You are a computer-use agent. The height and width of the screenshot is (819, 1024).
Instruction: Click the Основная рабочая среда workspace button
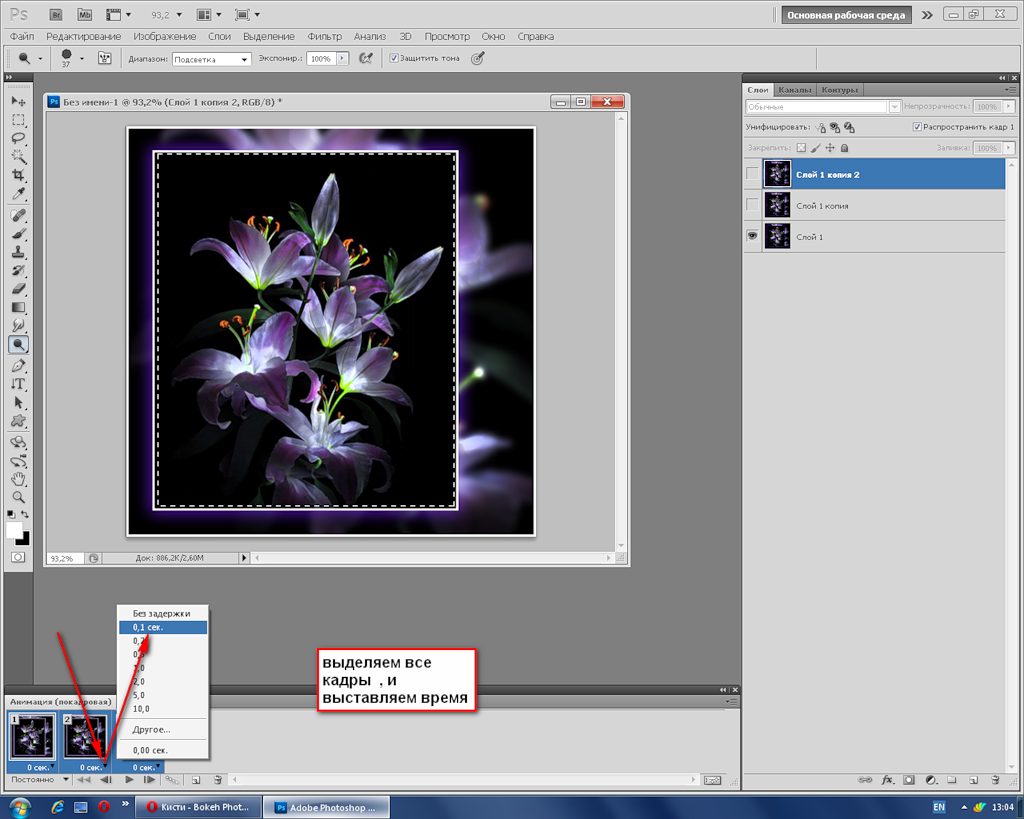(847, 15)
